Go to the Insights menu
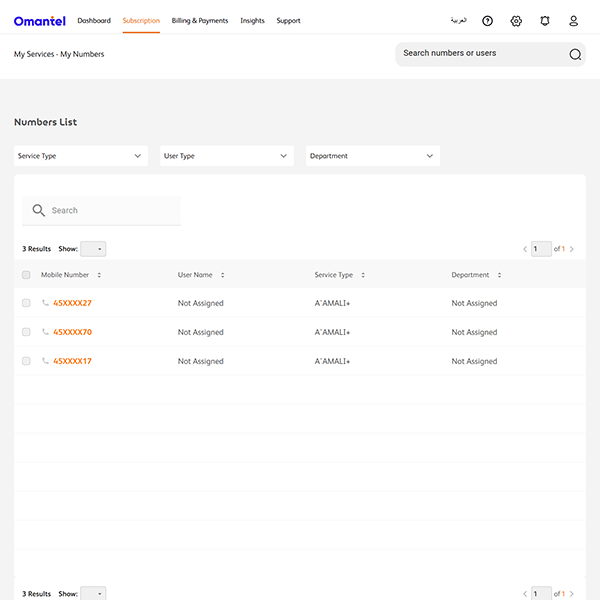 (x=252, y=21)
